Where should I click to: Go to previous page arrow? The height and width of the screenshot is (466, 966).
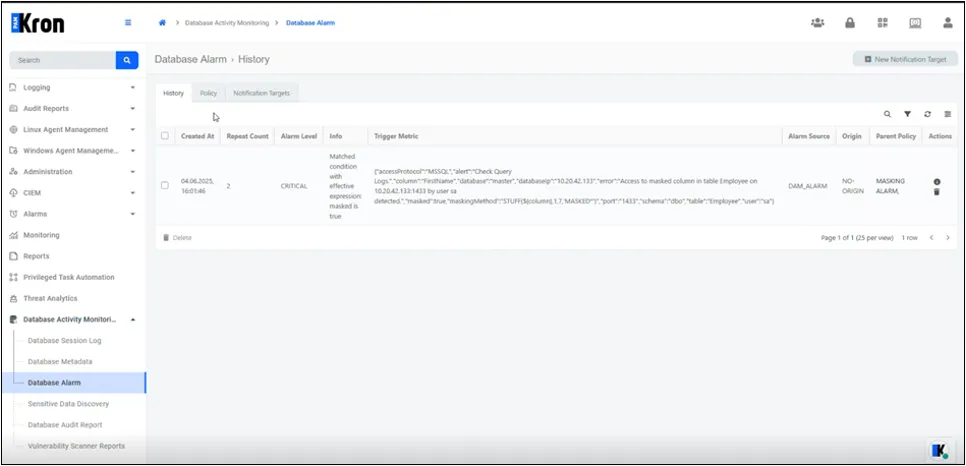point(932,237)
